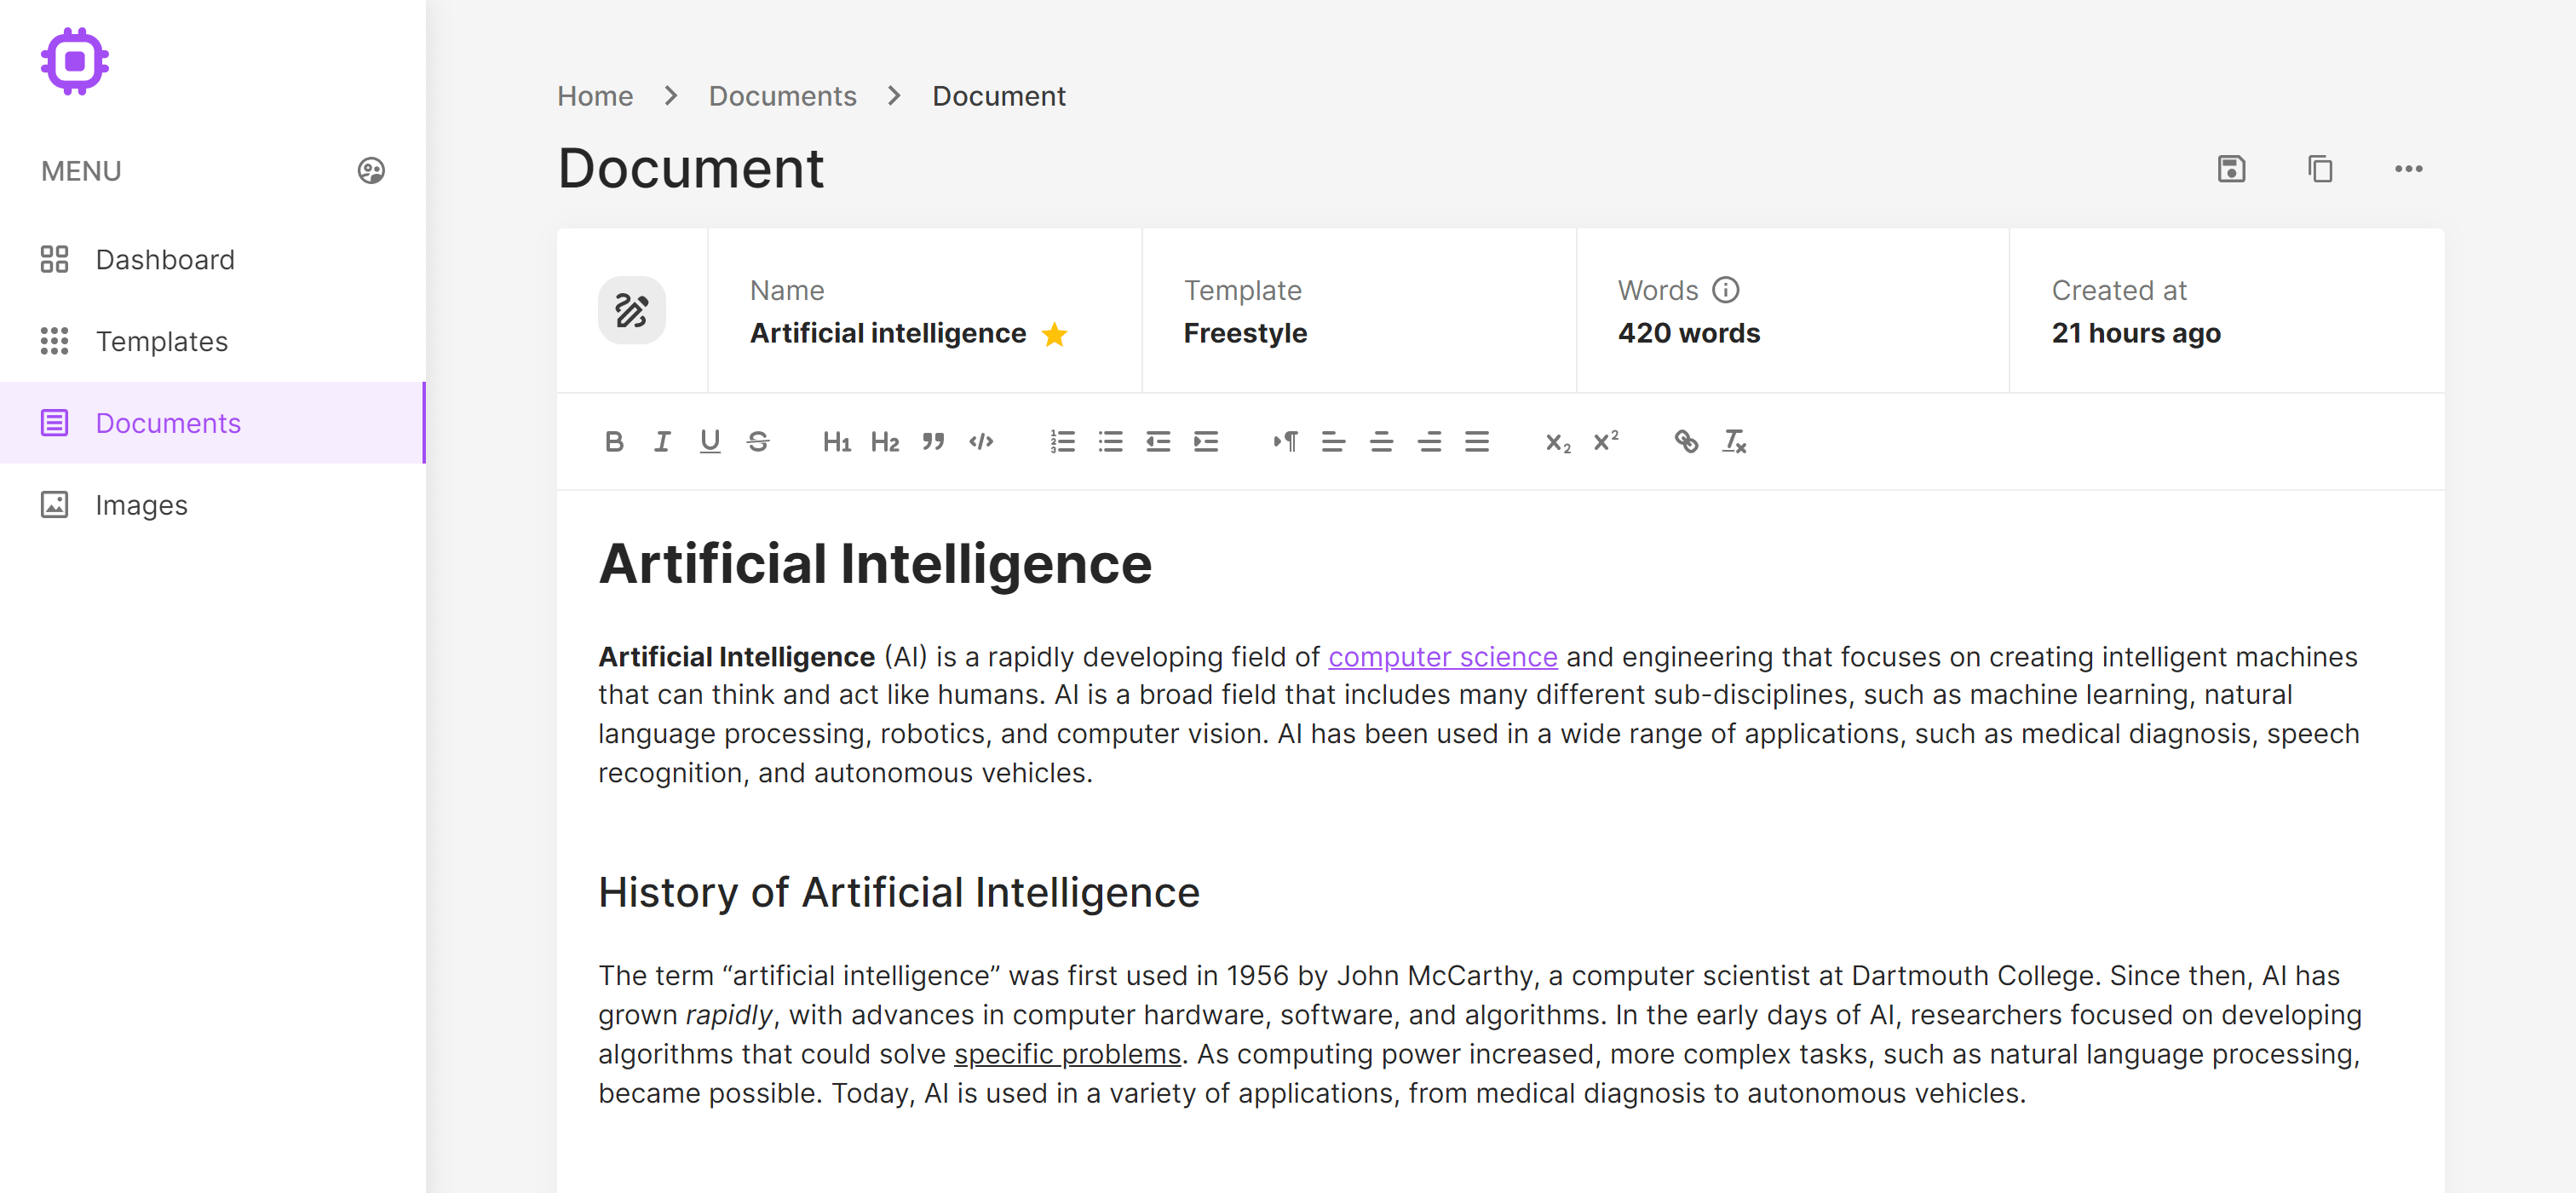Toggle subscript text formatting
This screenshot has width=2576, height=1193.
(1555, 441)
